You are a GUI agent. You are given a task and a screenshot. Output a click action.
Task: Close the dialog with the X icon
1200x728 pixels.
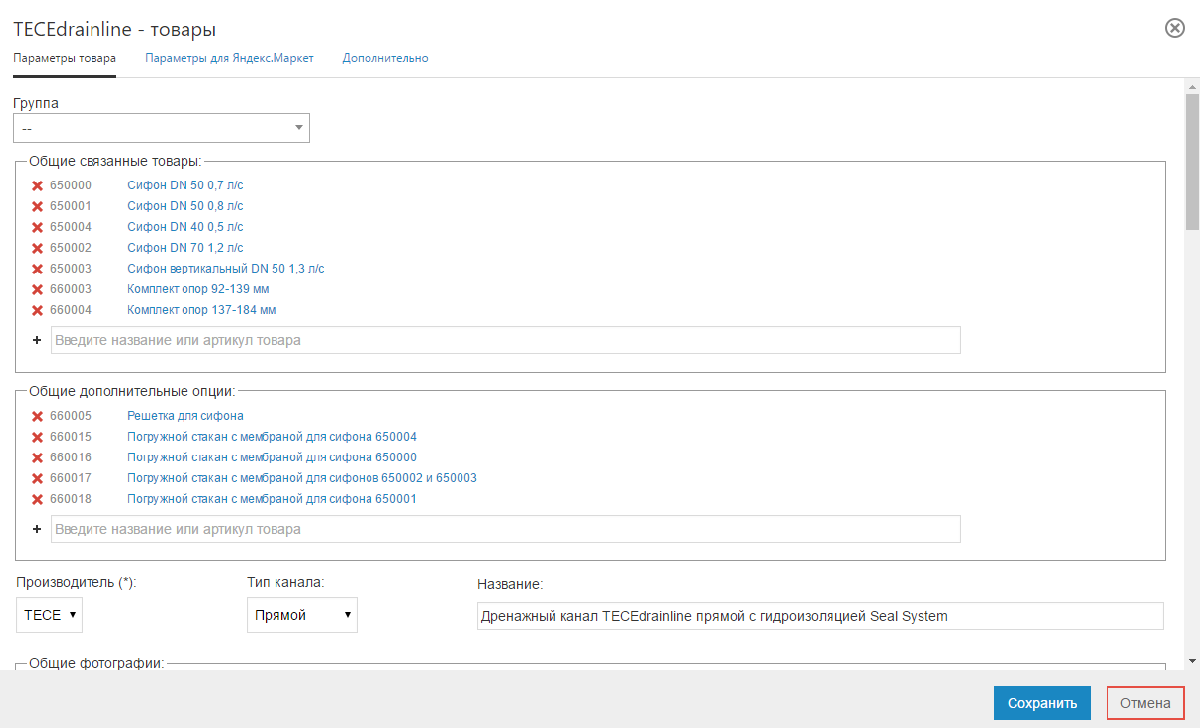click(x=1175, y=28)
